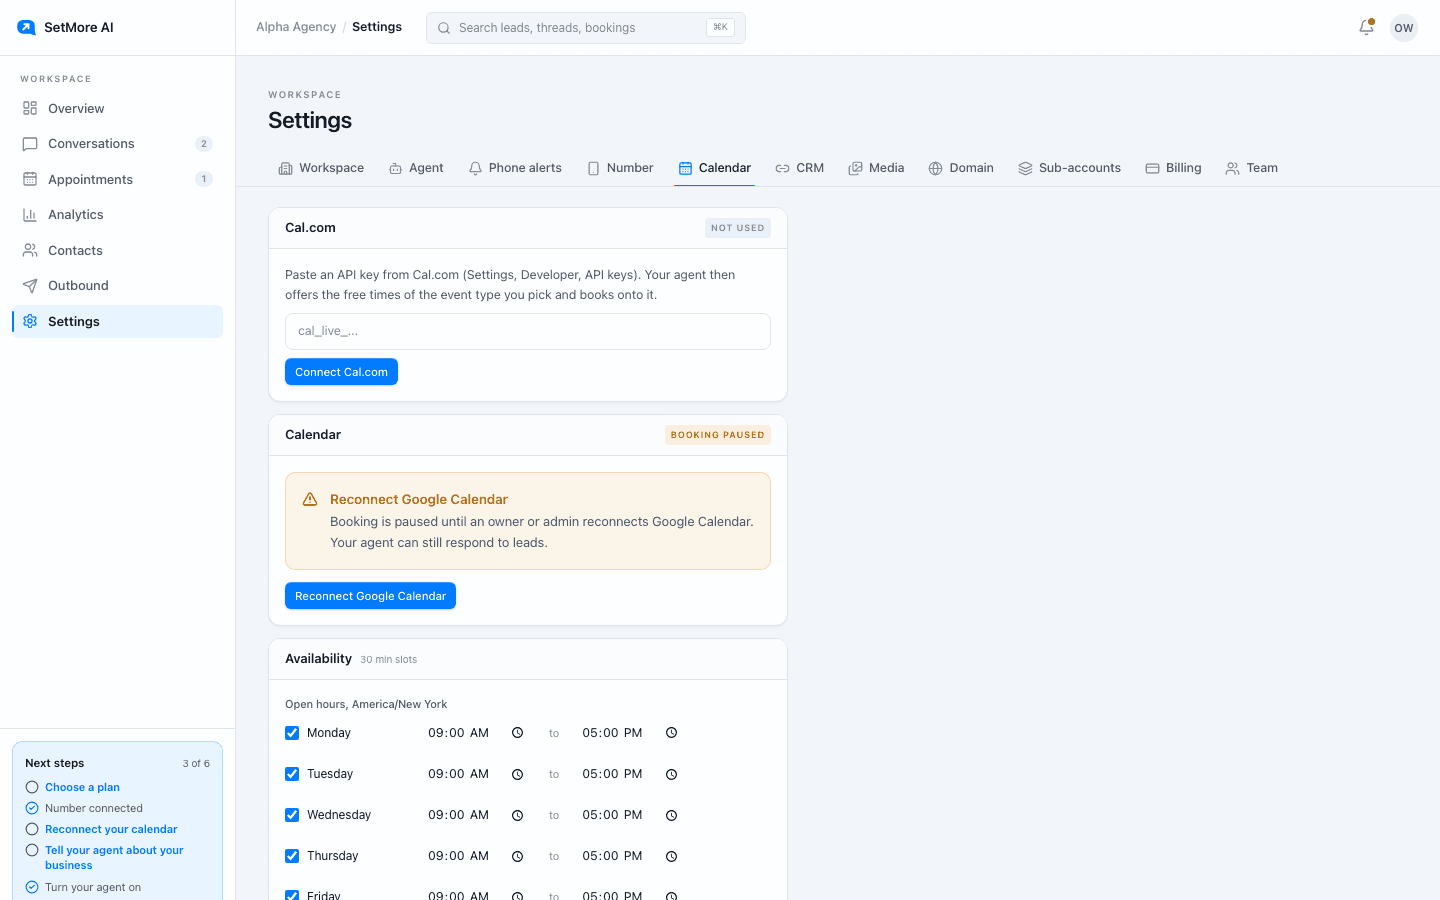Edit Tuesday end time 05:00 PM
This screenshot has width=1440, height=900.
pos(612,774)
